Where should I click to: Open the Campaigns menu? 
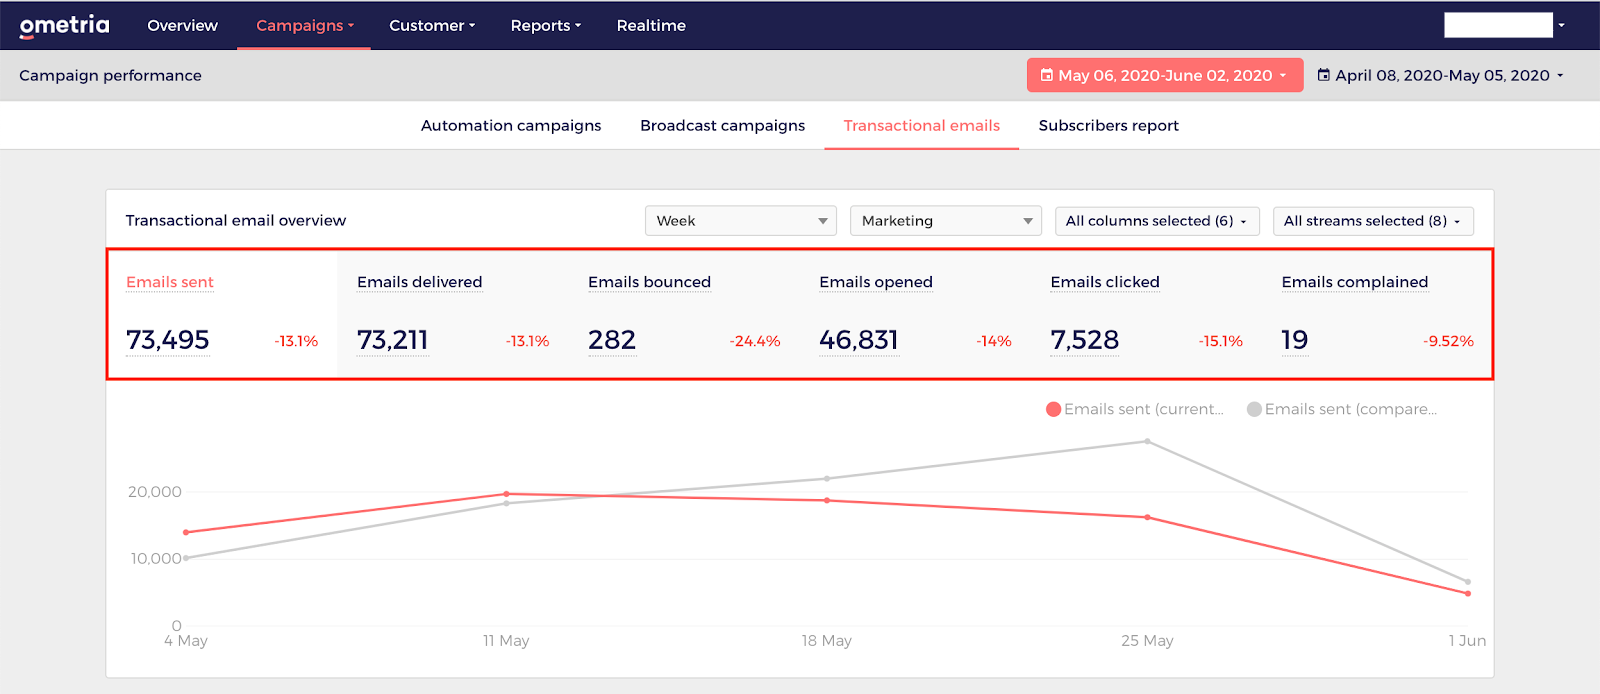tap(304, 26)
